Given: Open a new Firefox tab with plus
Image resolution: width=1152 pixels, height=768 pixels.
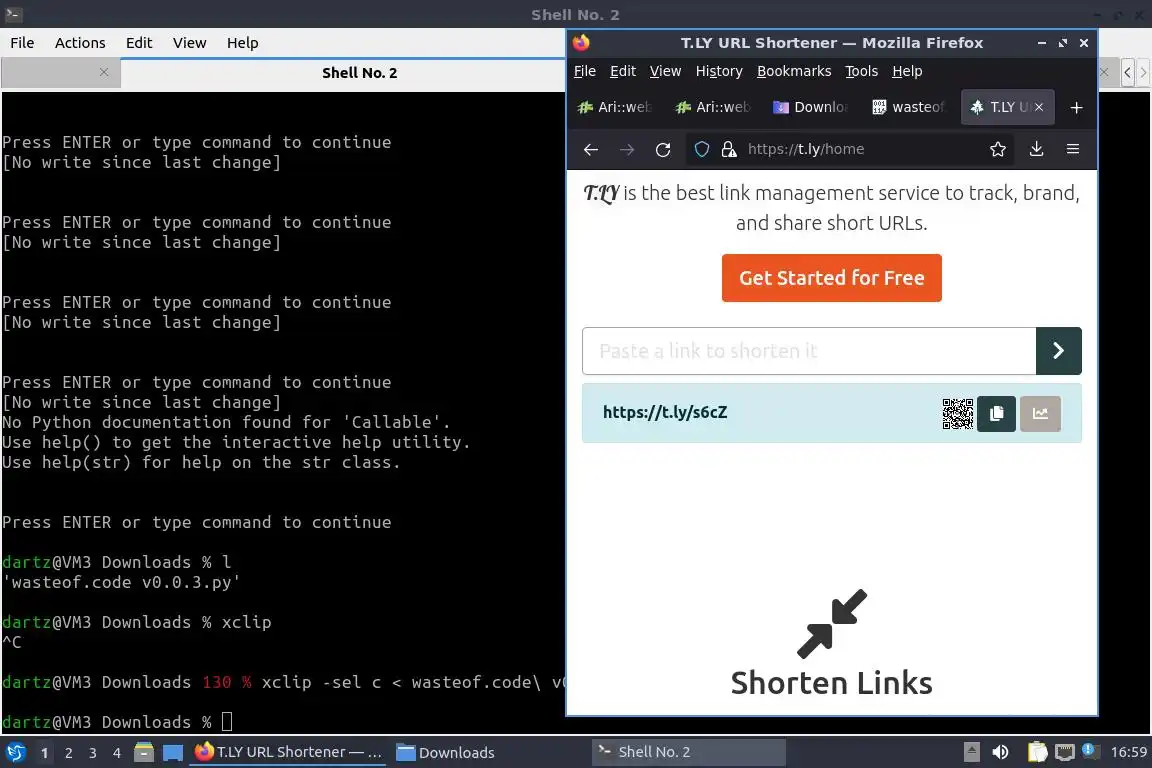Looking at the screenshot, I should [x=1076, y=107].
